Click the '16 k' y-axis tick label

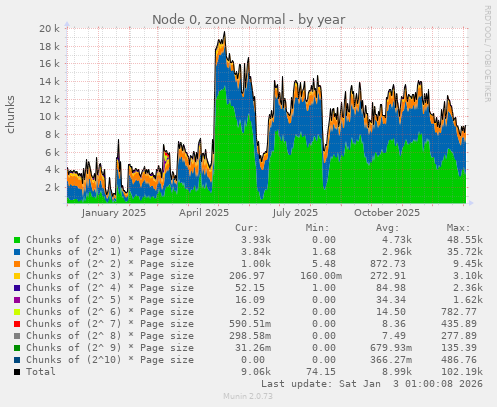pos(49,64)
